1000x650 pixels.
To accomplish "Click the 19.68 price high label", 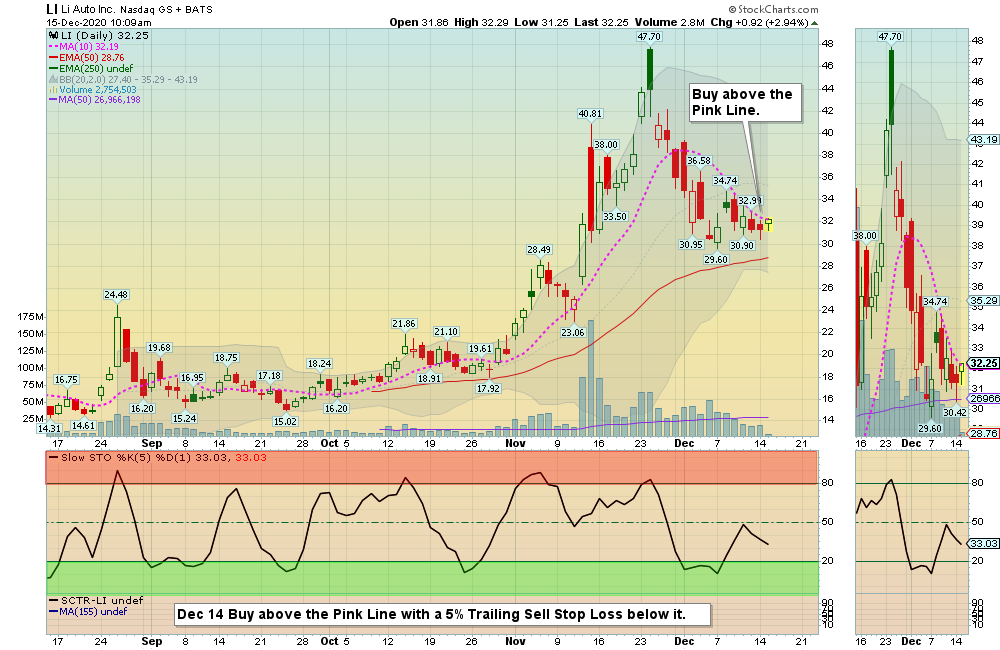I will (x=159, y=348).
